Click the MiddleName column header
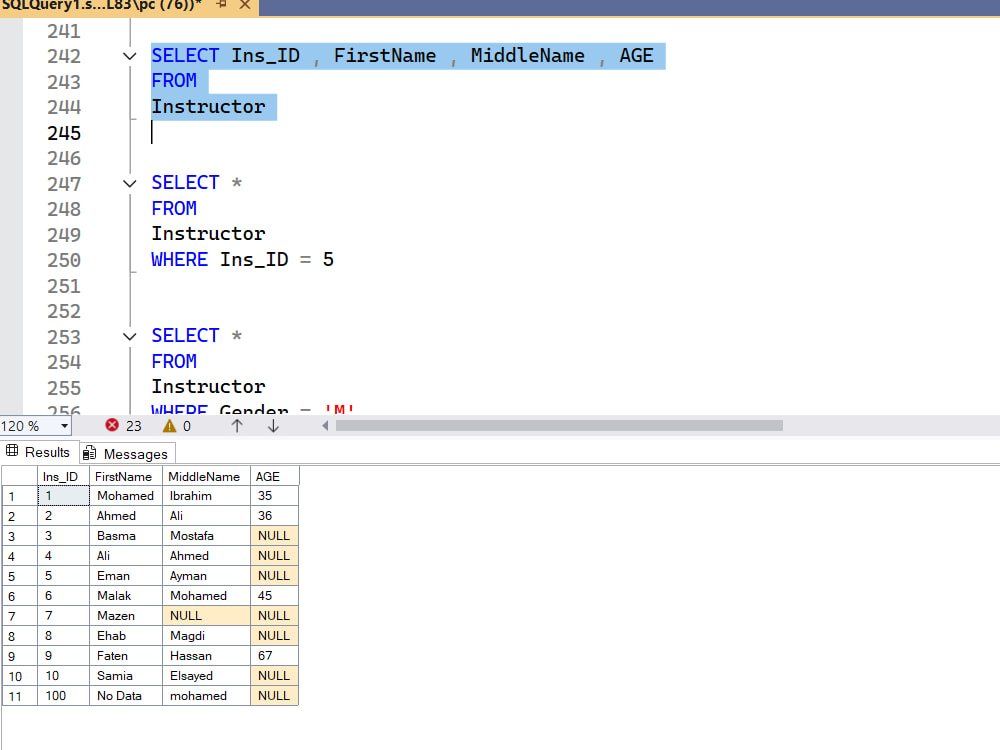The height and width of the screenshot is (750, 1000). click(206, 476)
